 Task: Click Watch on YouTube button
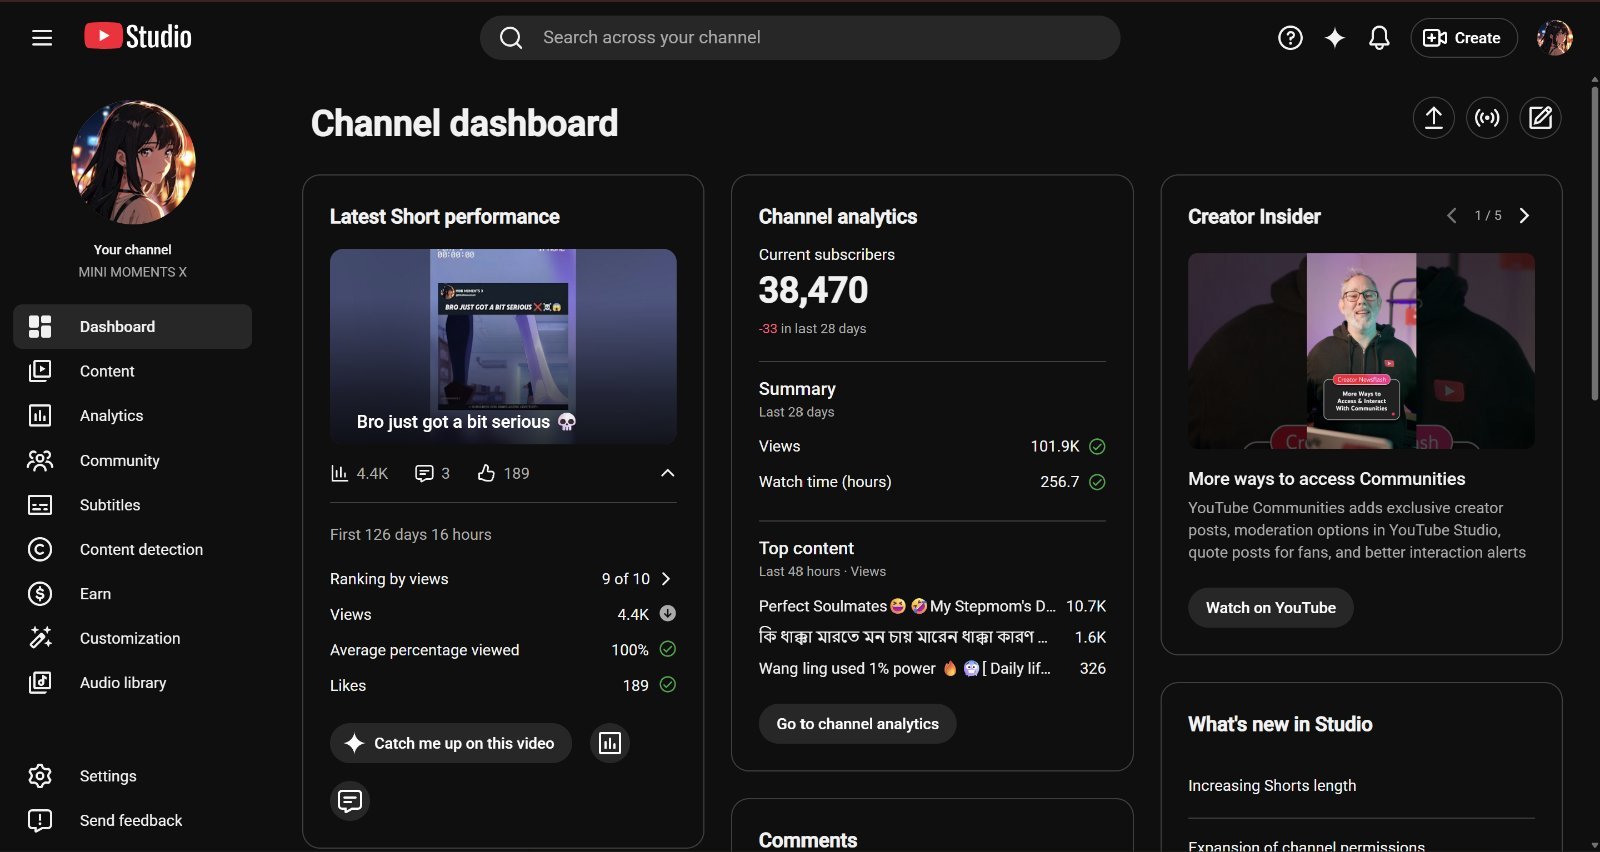1270,608
